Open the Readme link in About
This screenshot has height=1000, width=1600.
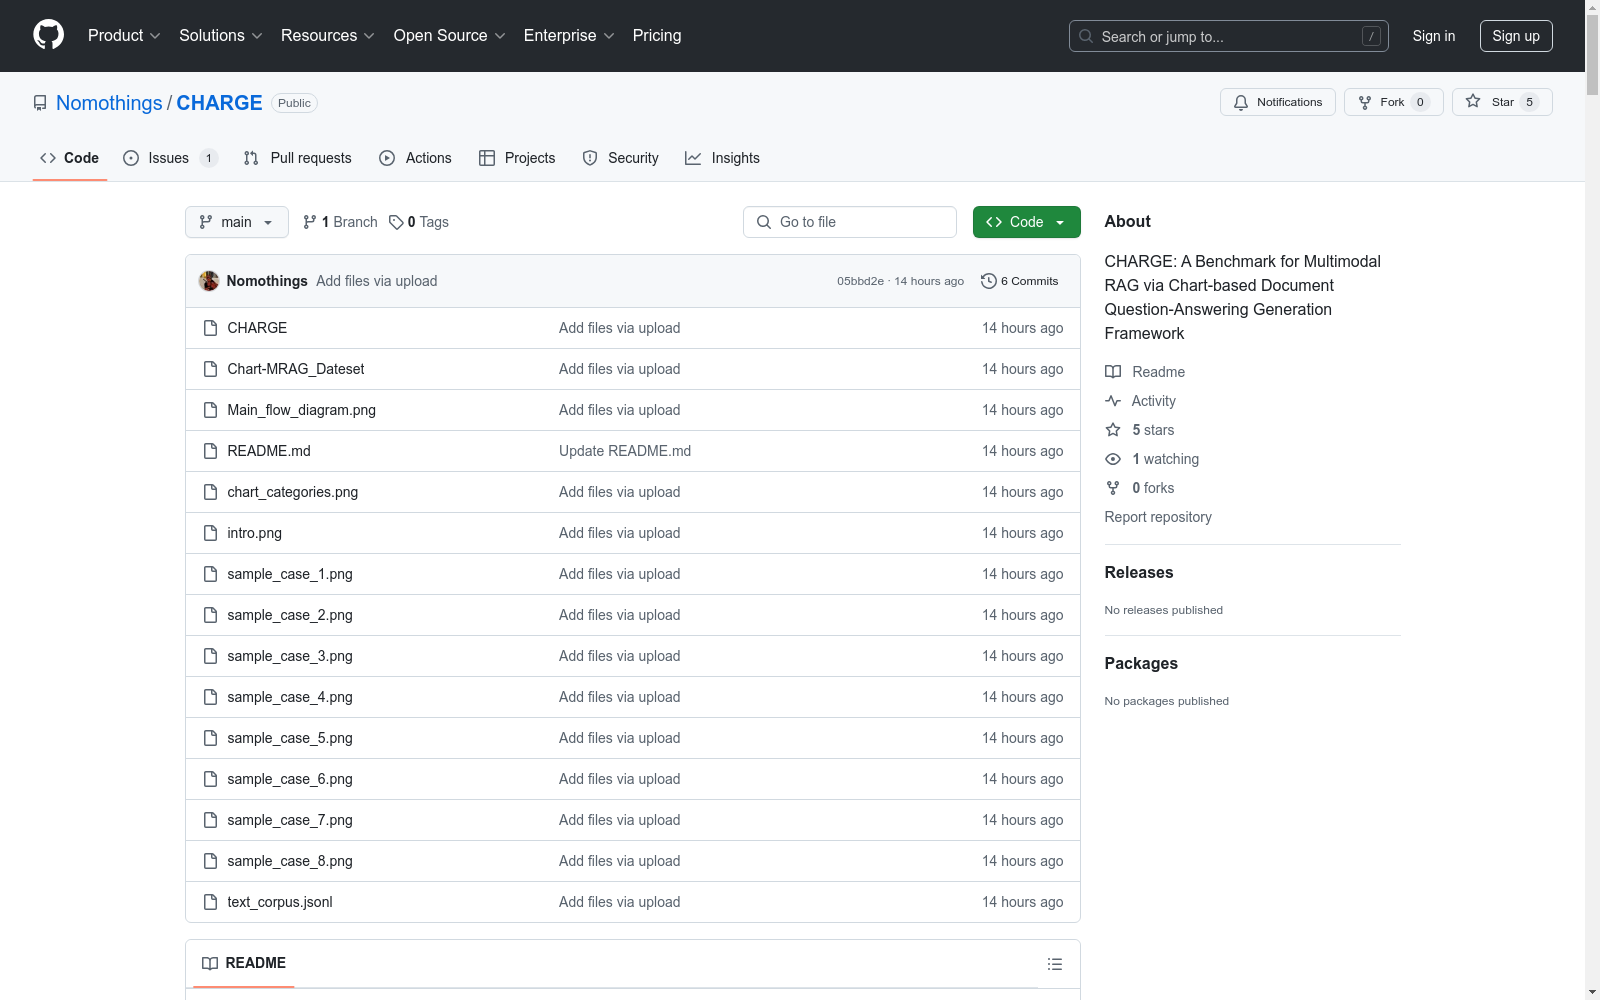pos(1158,372)
